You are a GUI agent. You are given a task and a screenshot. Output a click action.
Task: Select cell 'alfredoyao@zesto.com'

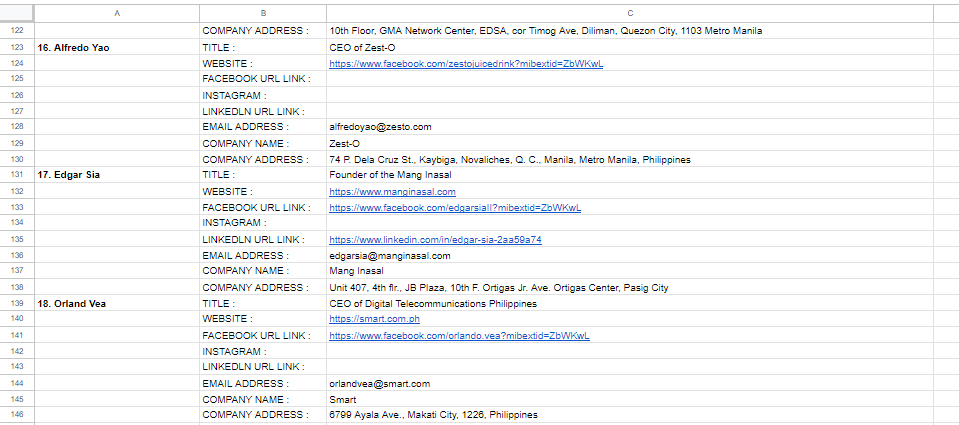click(x=630, y=127)
